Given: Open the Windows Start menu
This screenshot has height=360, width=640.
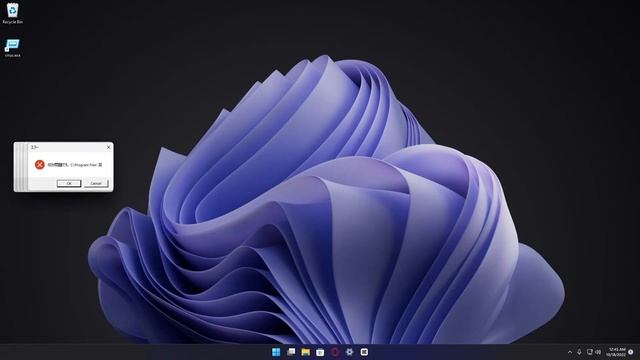Looking at the screenshot, I should coord(276,352).
